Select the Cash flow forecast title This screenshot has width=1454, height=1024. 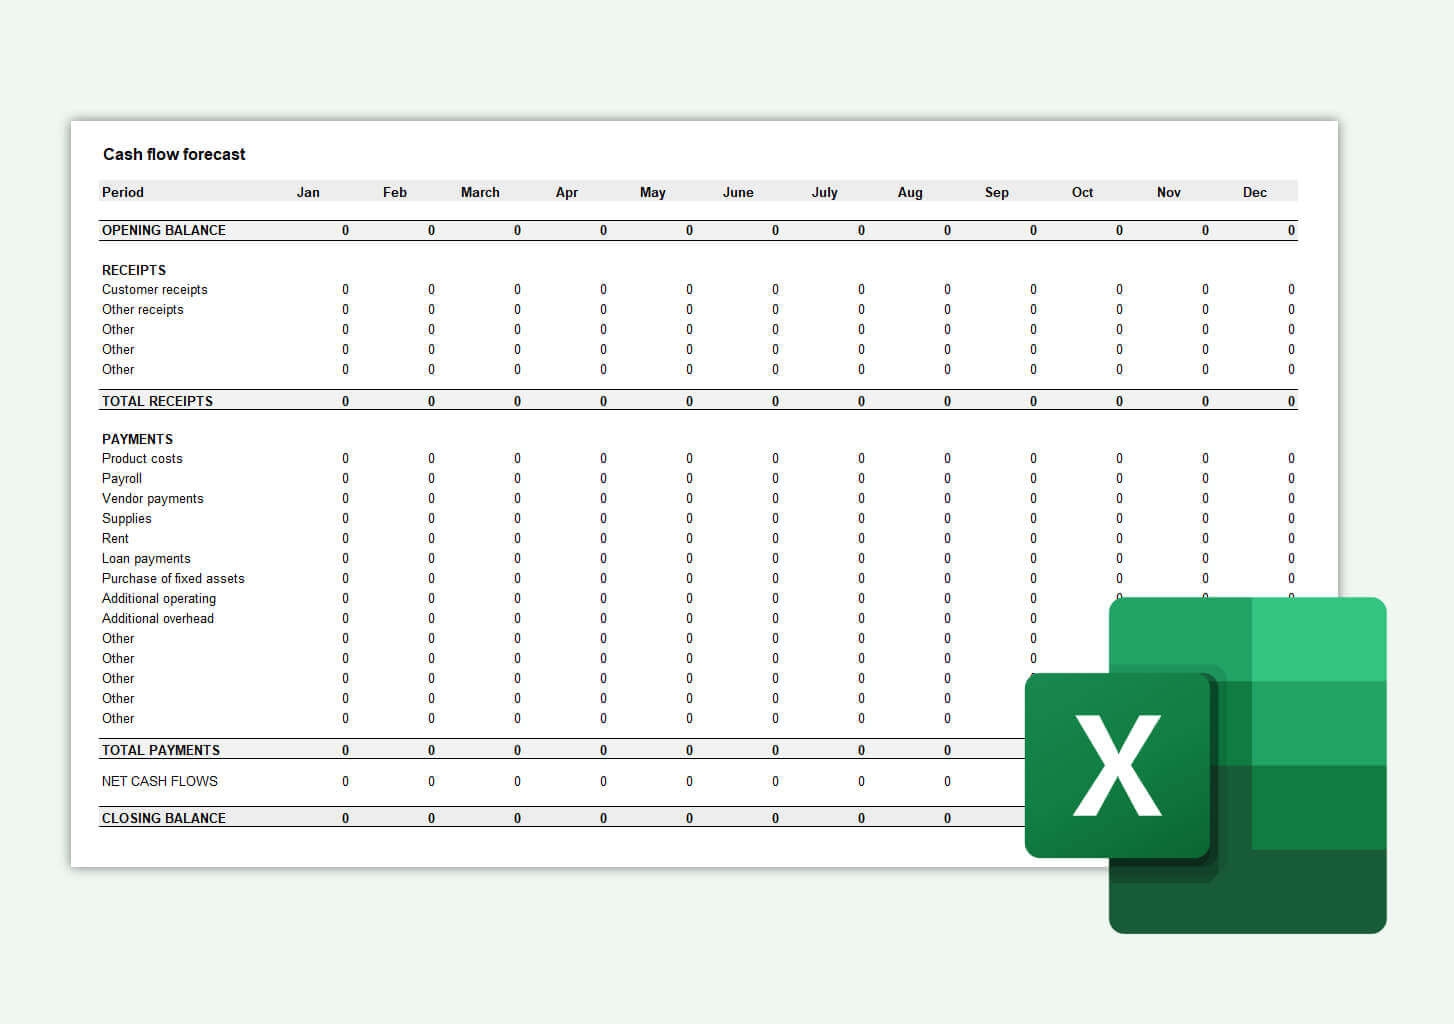(x=174, y=154)
